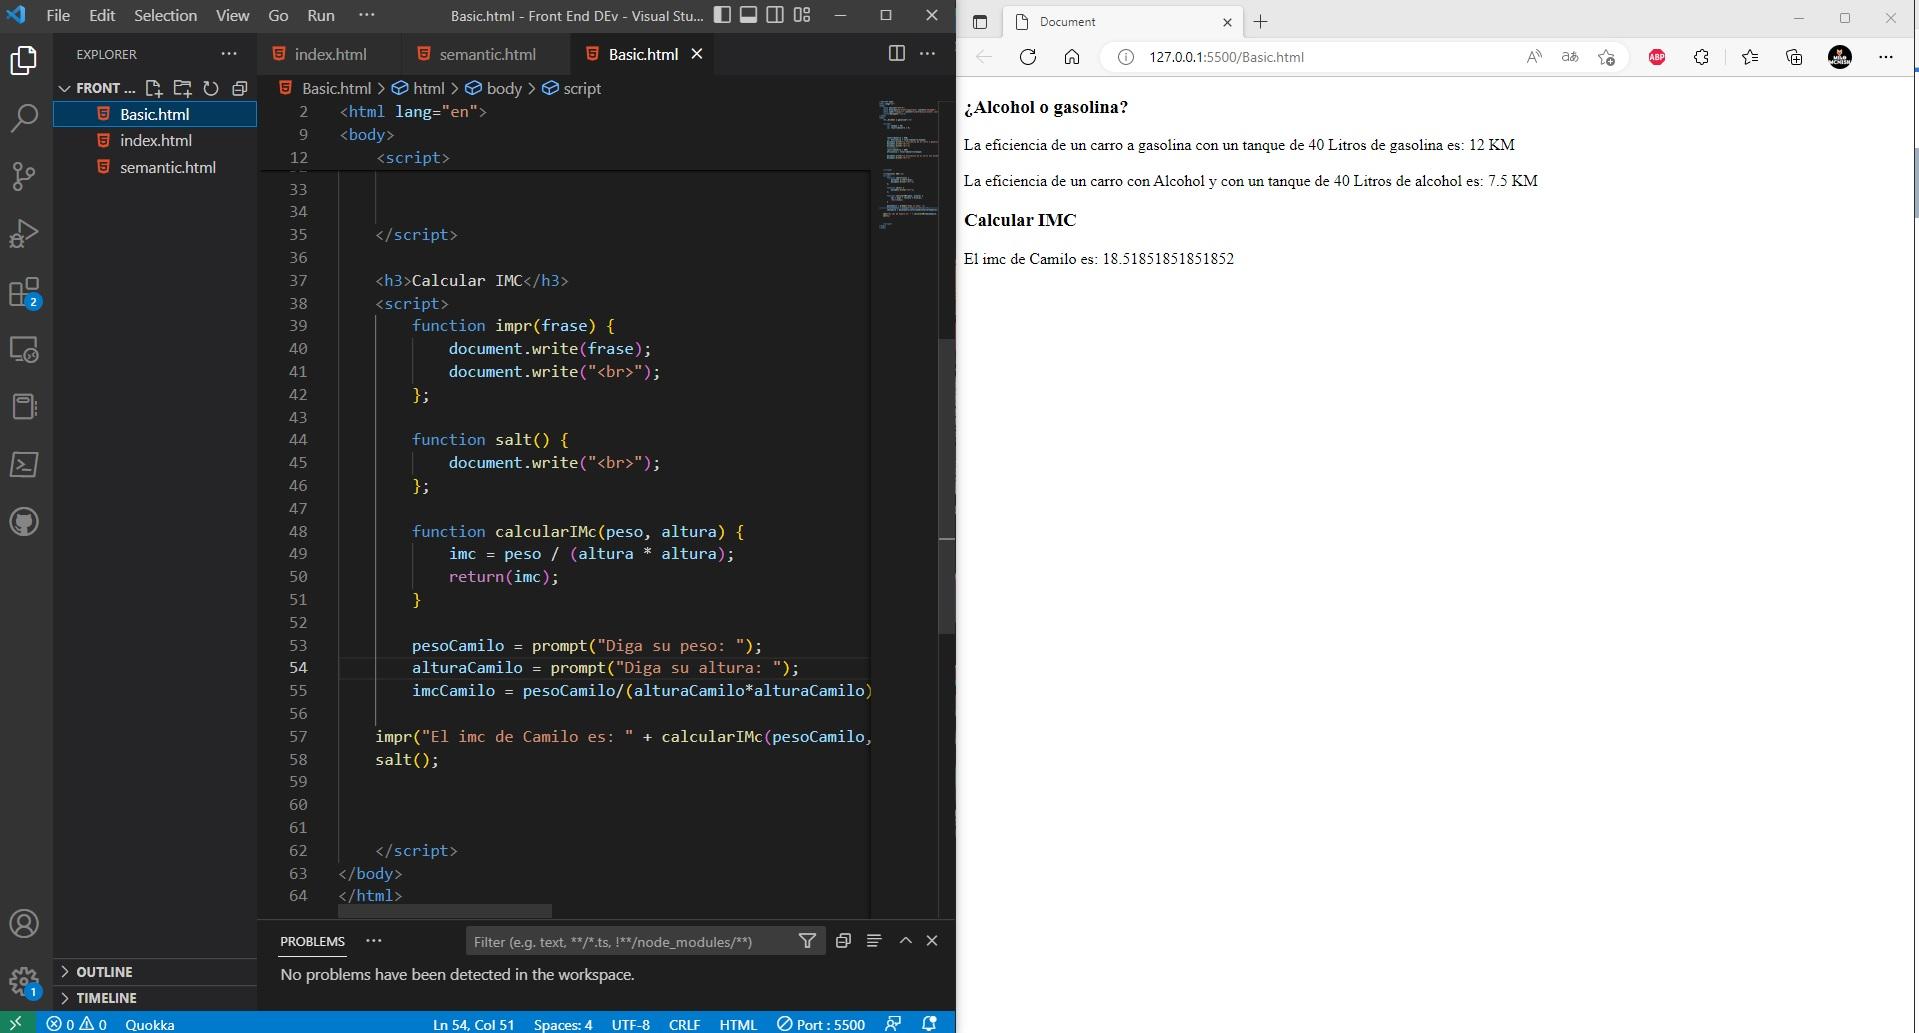Toggle secondary side bar layout icon
The height and width of the screenshot is (1033, 1919).
pyautogui.click(x=775, y=15)
